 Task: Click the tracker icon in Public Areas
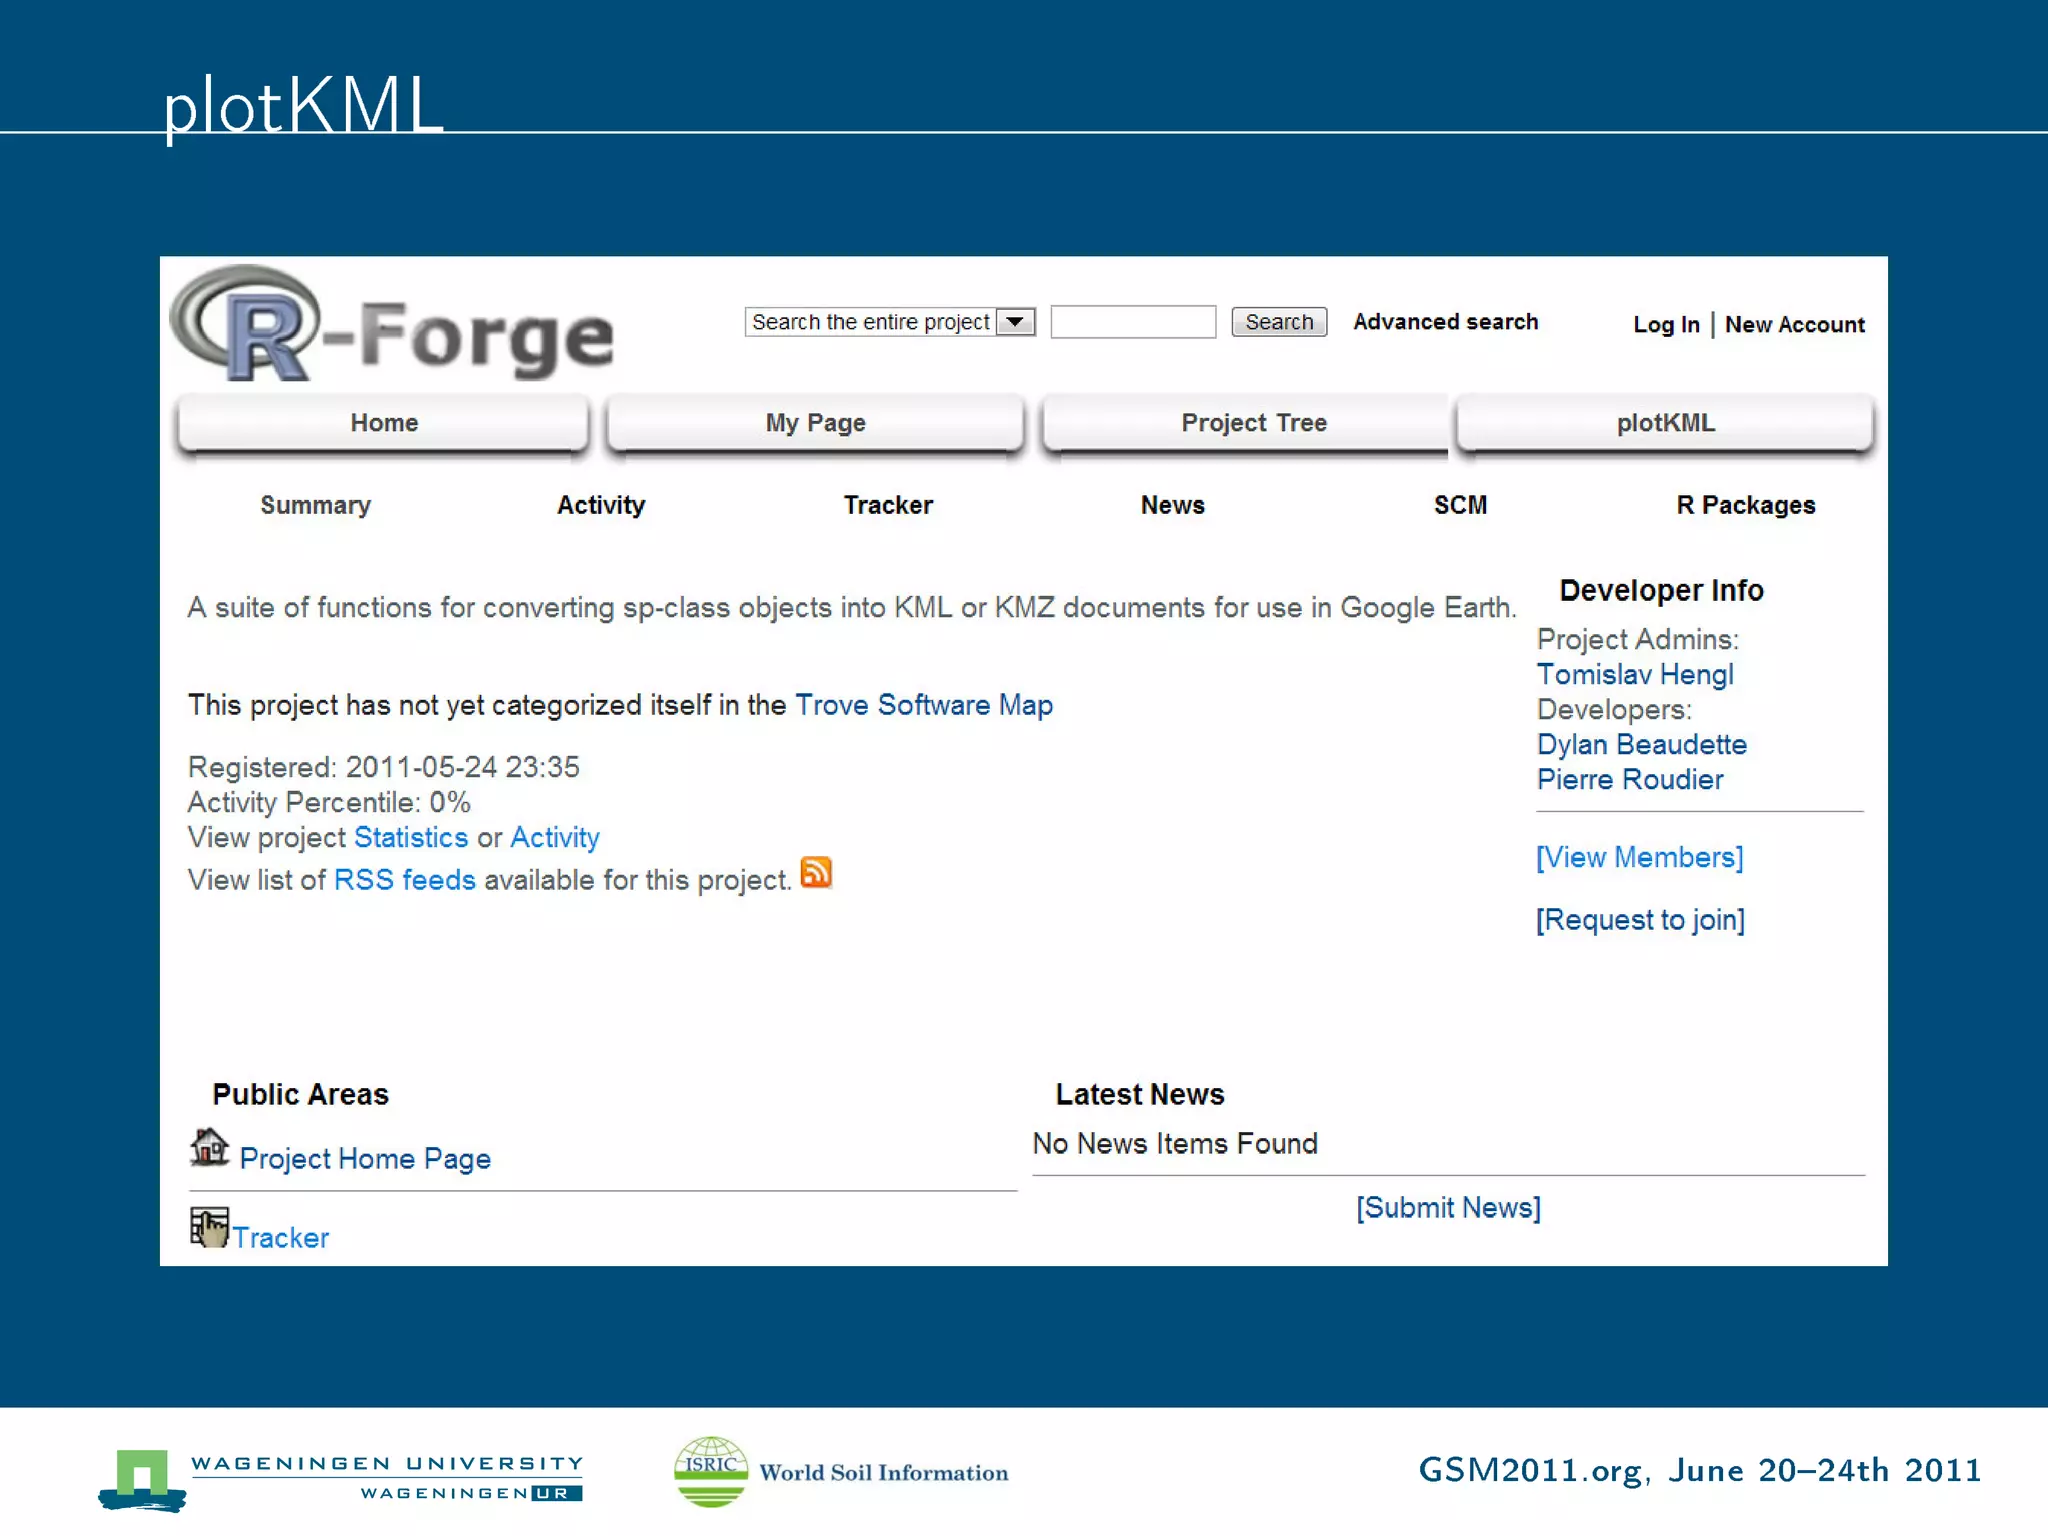click(x=209, y=1227)
